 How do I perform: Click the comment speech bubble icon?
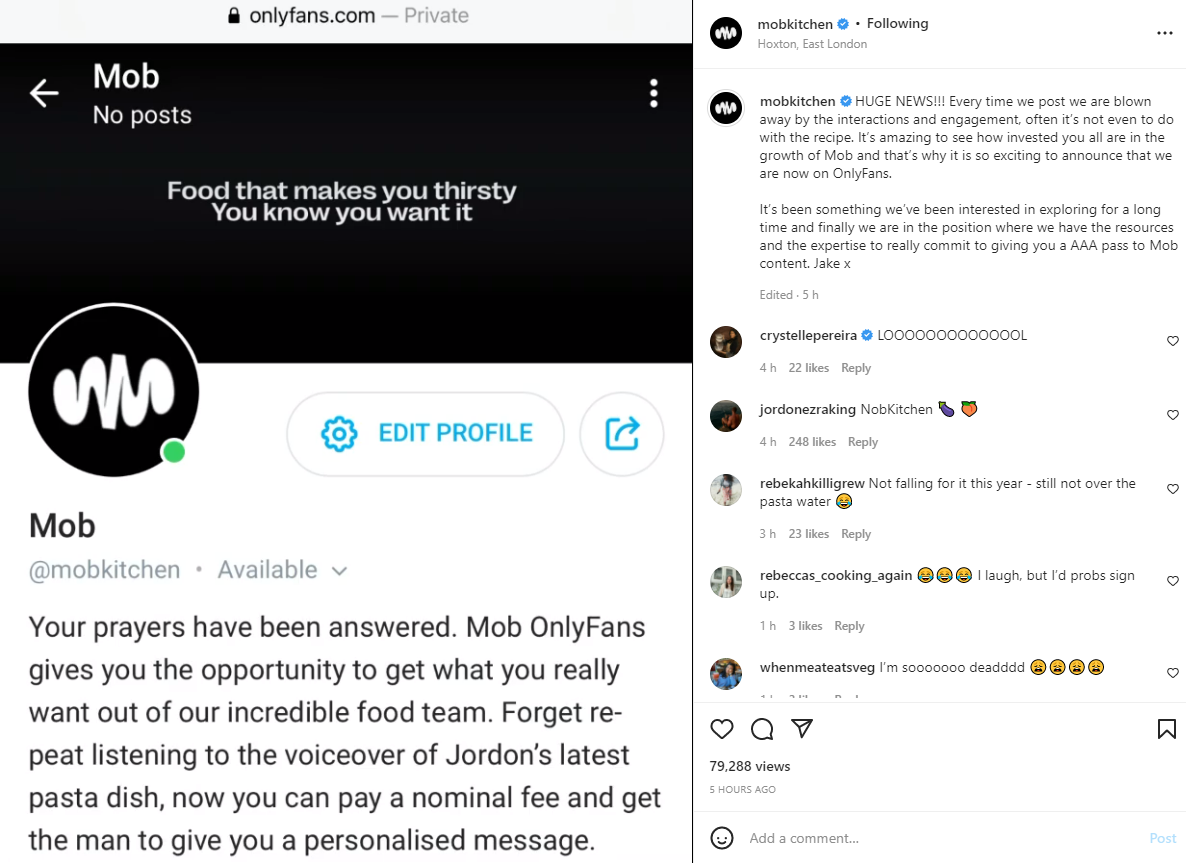tap(762, 729)
